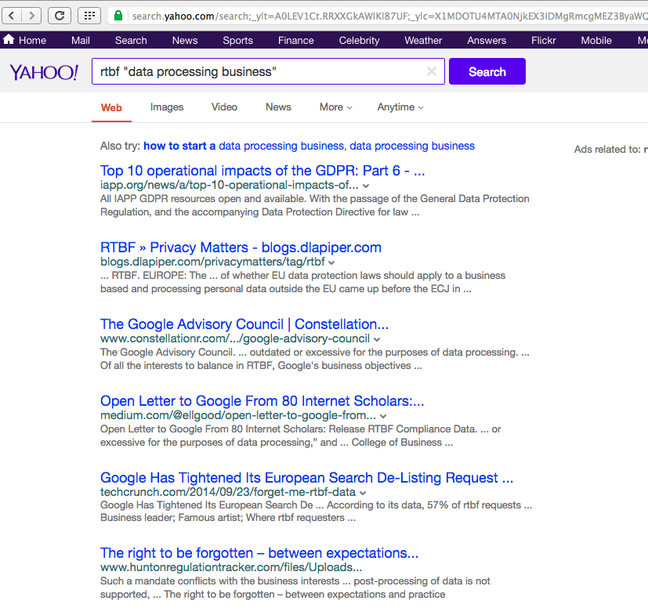Open Weather in top navigation
Screen dimensions: 648x615
(x=423, y=41)
